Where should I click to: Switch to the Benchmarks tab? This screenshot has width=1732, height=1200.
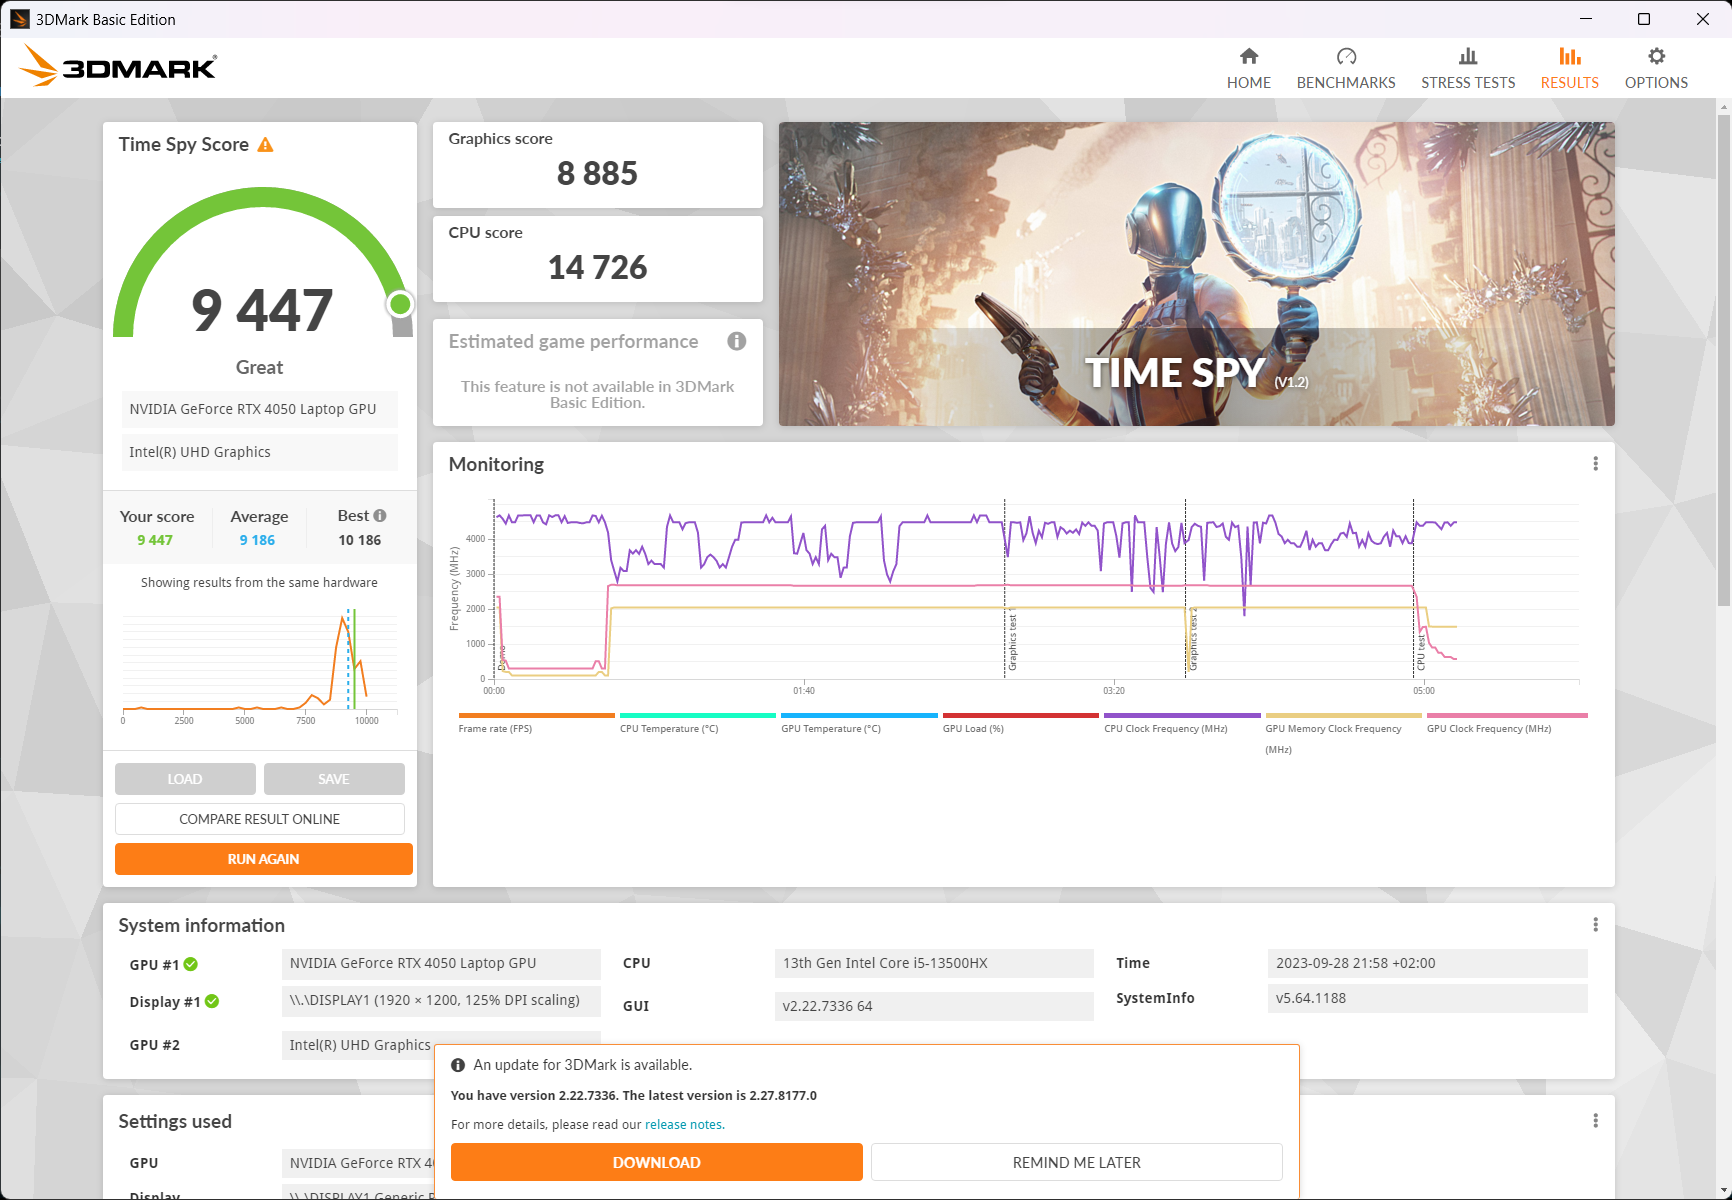[x=1346, y=68]
